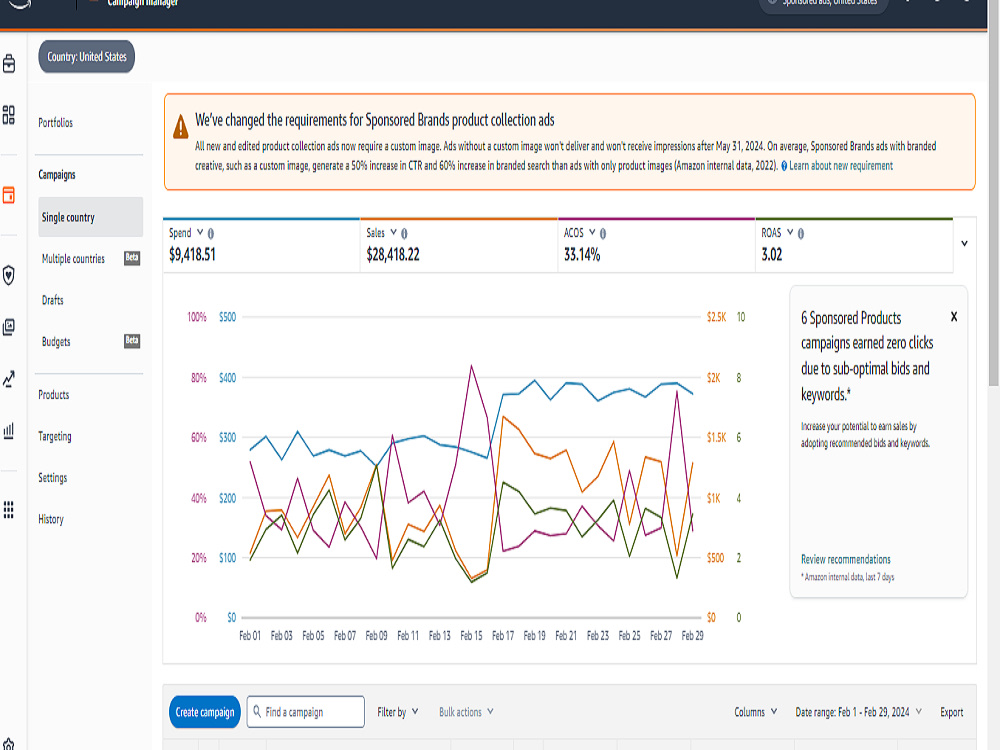Image resolution: width=1000 pixels, height=750 pixels.
Task: Click the ROAS value 3.02
Action: click(772, 255)
